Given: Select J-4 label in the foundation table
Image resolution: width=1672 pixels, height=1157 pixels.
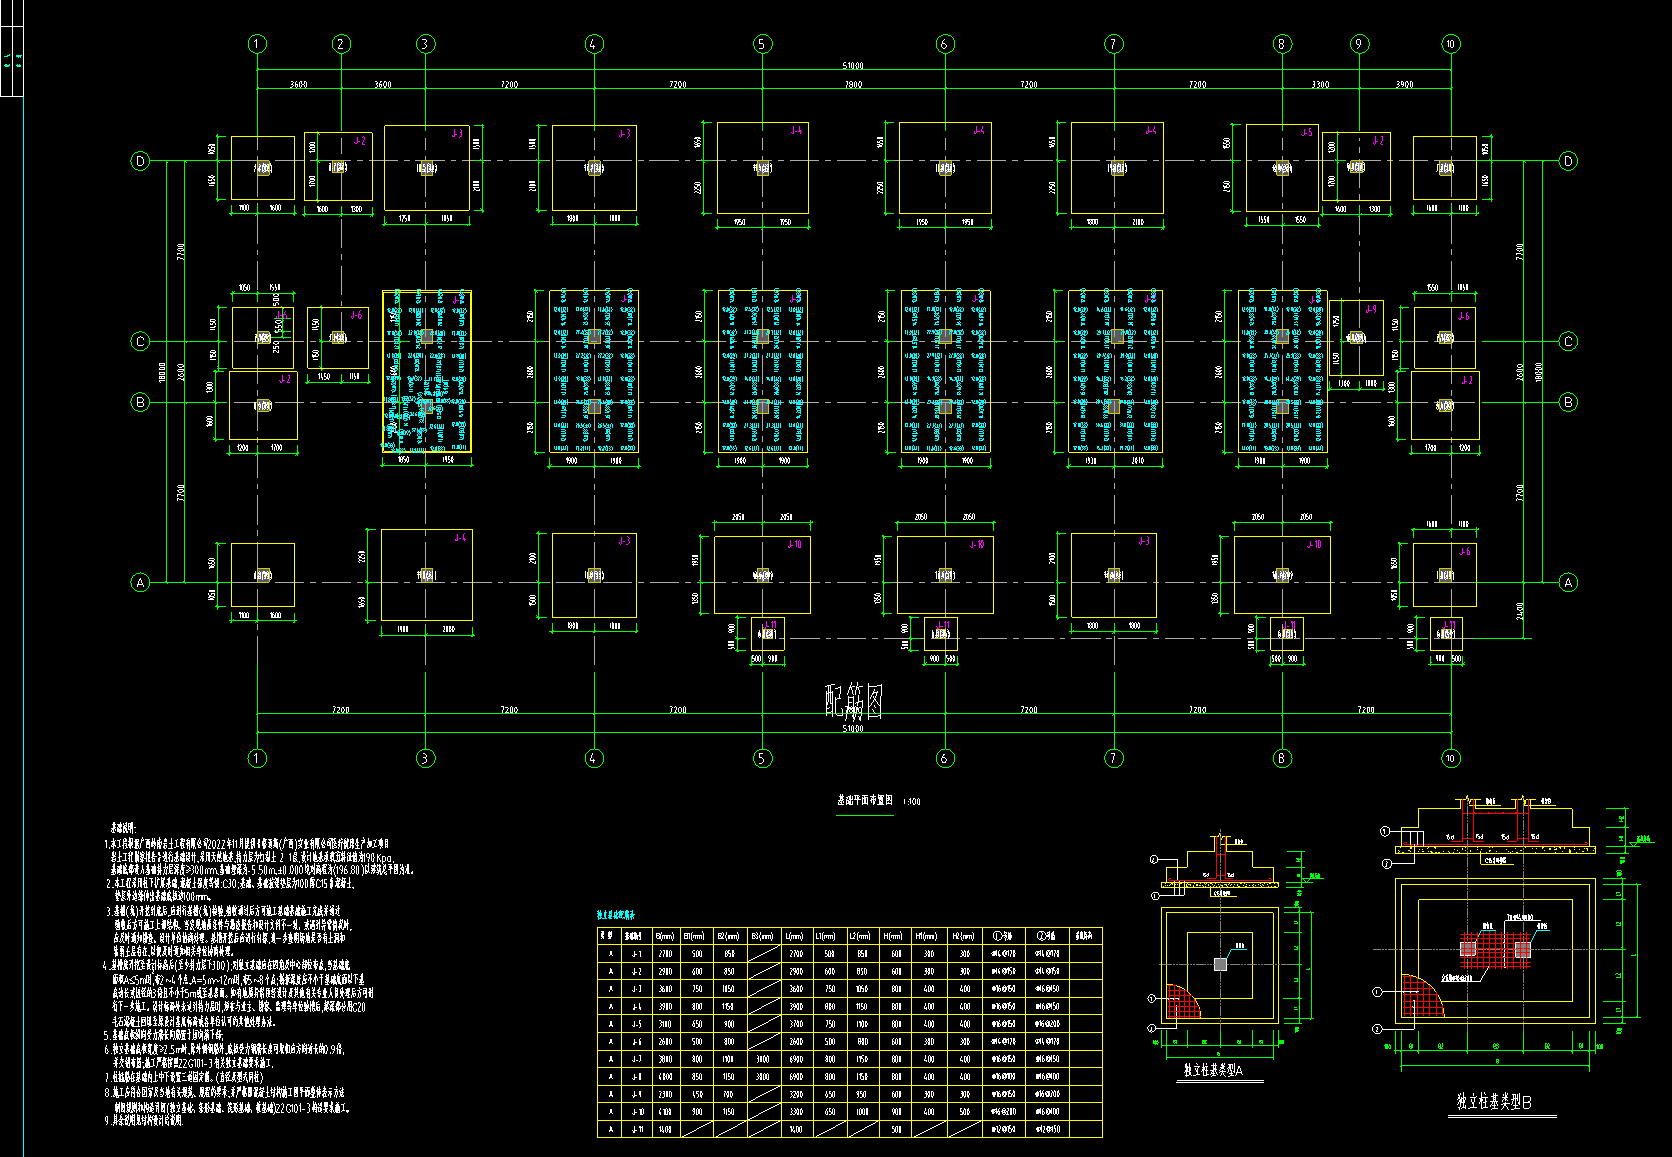Looking at the screenshot, I should (636, 1006).
